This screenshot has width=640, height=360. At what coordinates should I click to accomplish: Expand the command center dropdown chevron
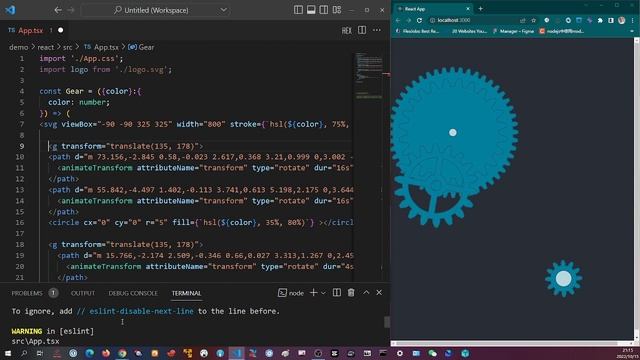tap(224, 10)
